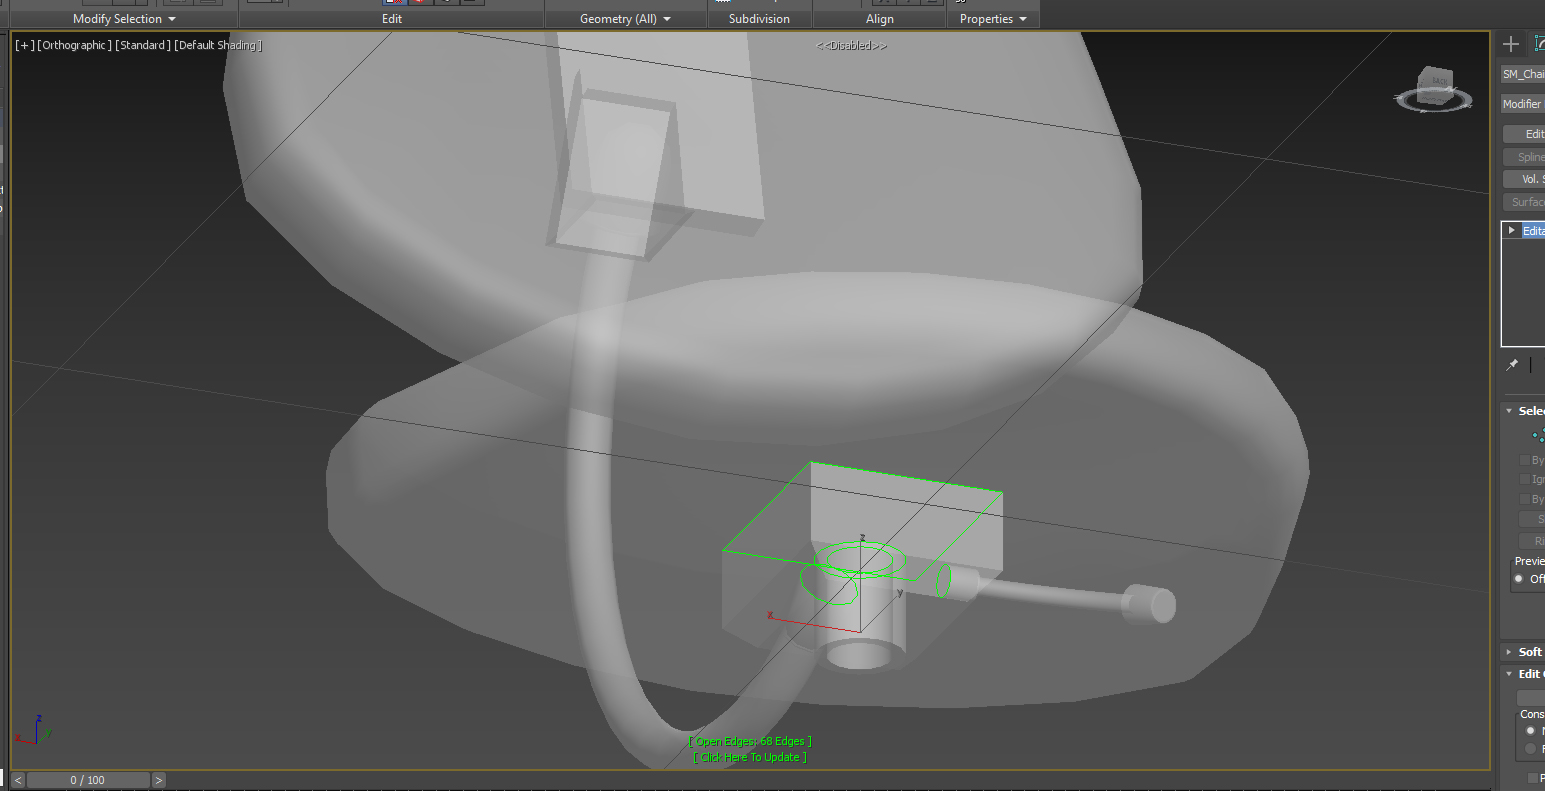Open the Create panel plus icon
This screenshot has height=791, width=1545.
coord(1511,44)
